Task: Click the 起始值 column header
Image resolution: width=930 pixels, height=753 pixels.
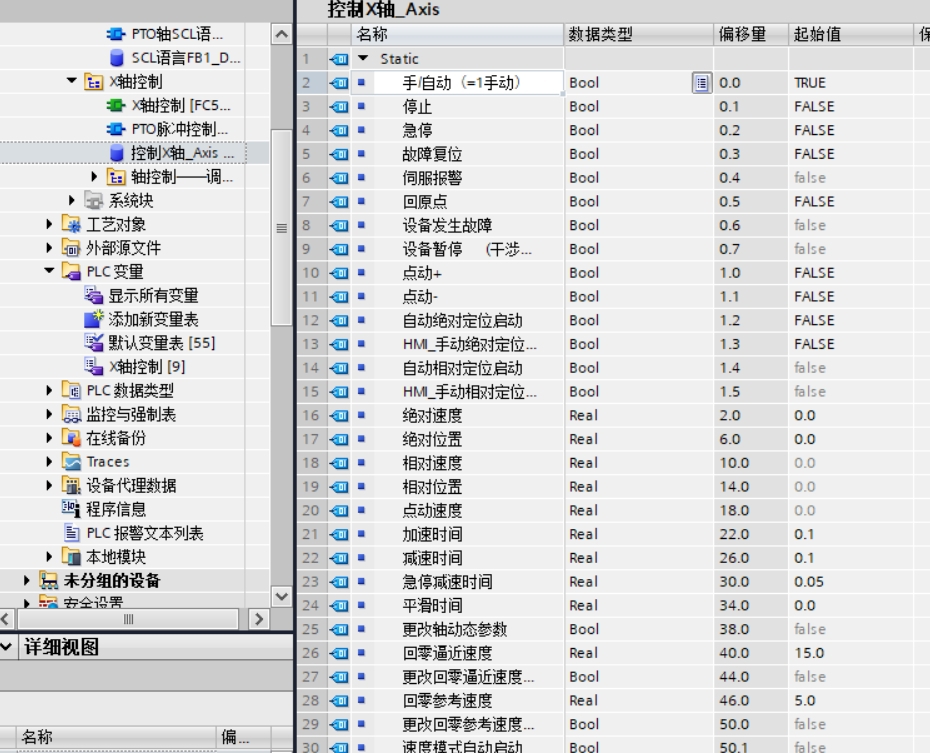Action: coord(851,34)
